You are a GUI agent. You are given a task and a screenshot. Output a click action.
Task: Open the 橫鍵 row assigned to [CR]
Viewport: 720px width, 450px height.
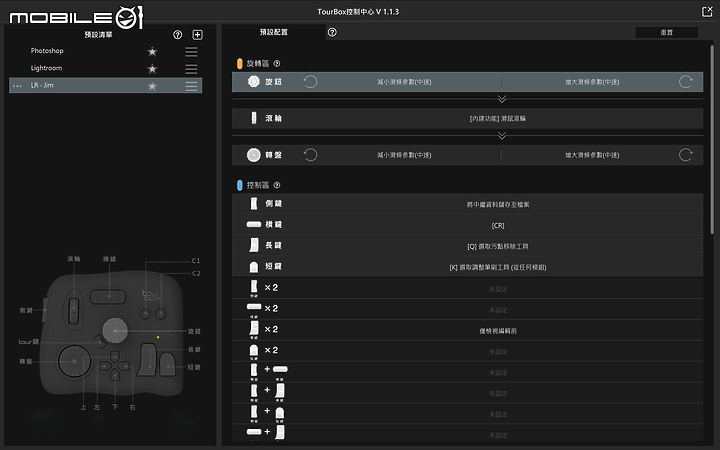[467, 225]
